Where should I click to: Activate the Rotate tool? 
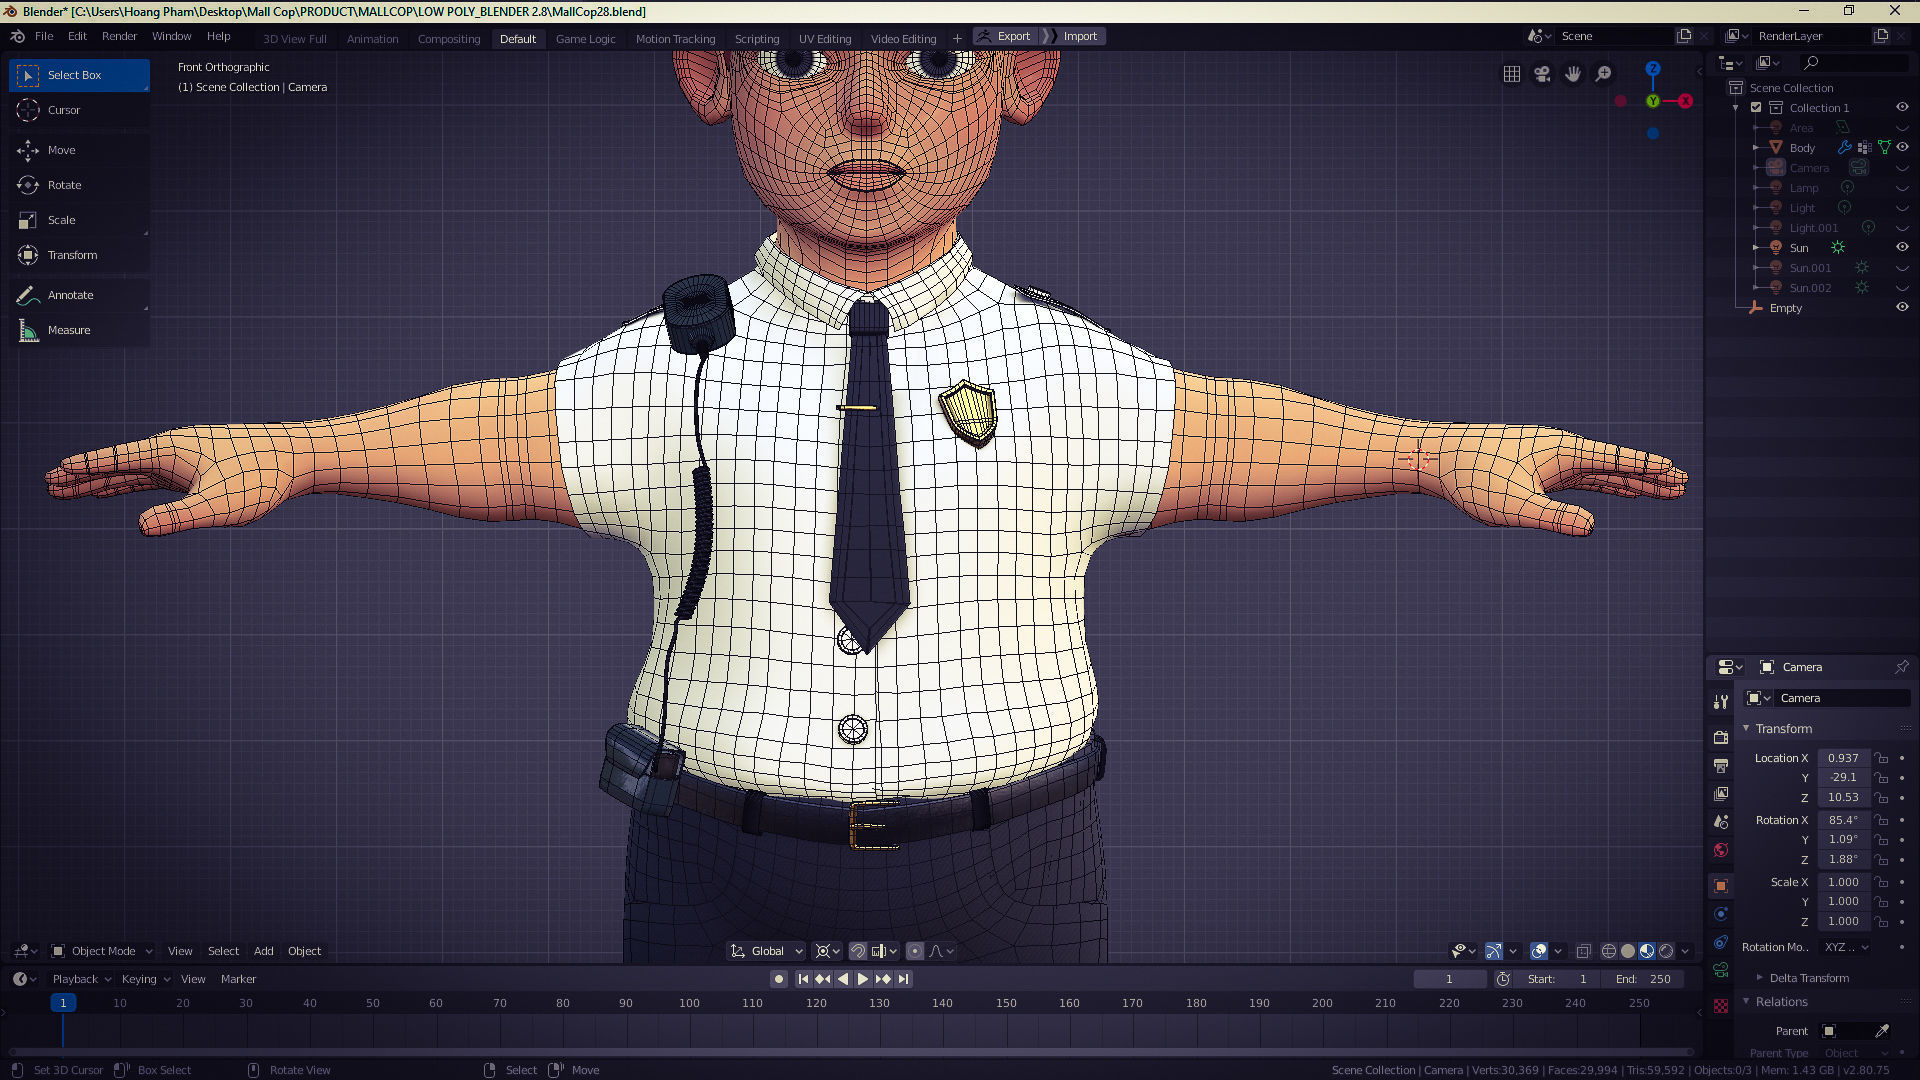(64, 185)
